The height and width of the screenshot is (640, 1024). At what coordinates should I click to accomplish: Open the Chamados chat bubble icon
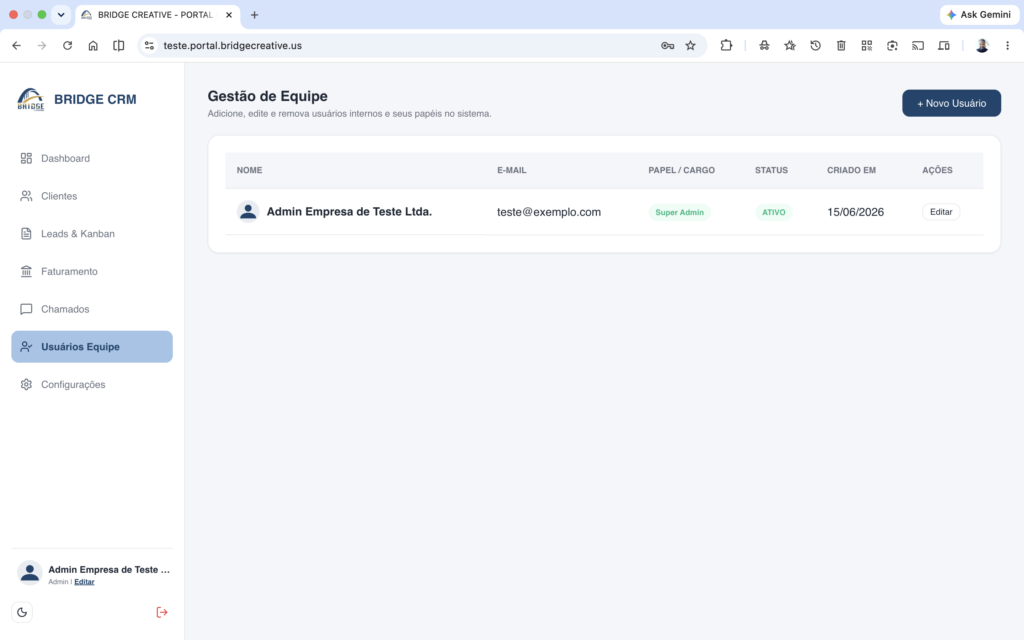tap(26, 309)
